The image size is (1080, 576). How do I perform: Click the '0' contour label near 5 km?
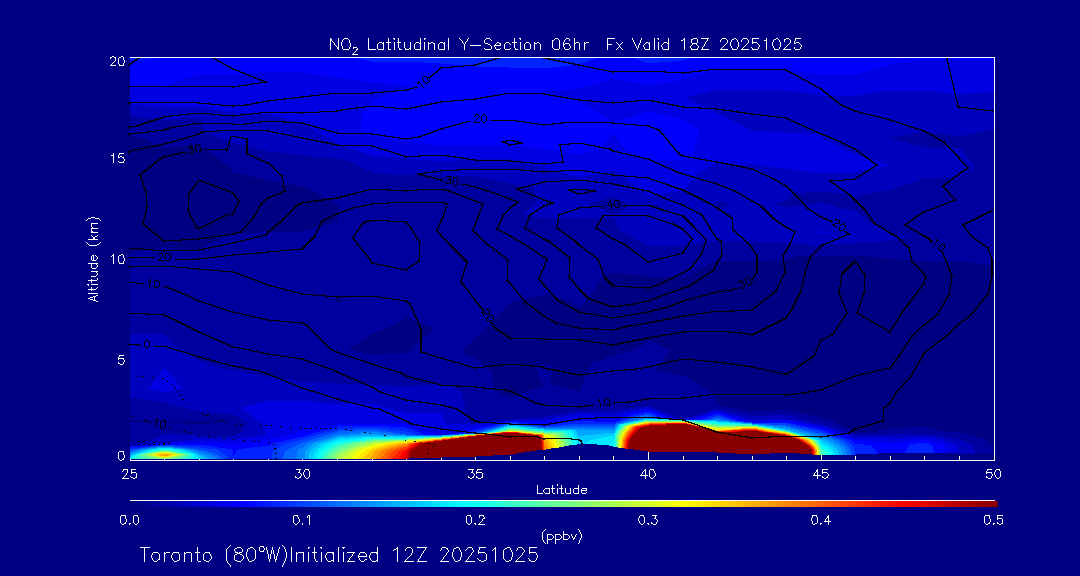point(147,344)
